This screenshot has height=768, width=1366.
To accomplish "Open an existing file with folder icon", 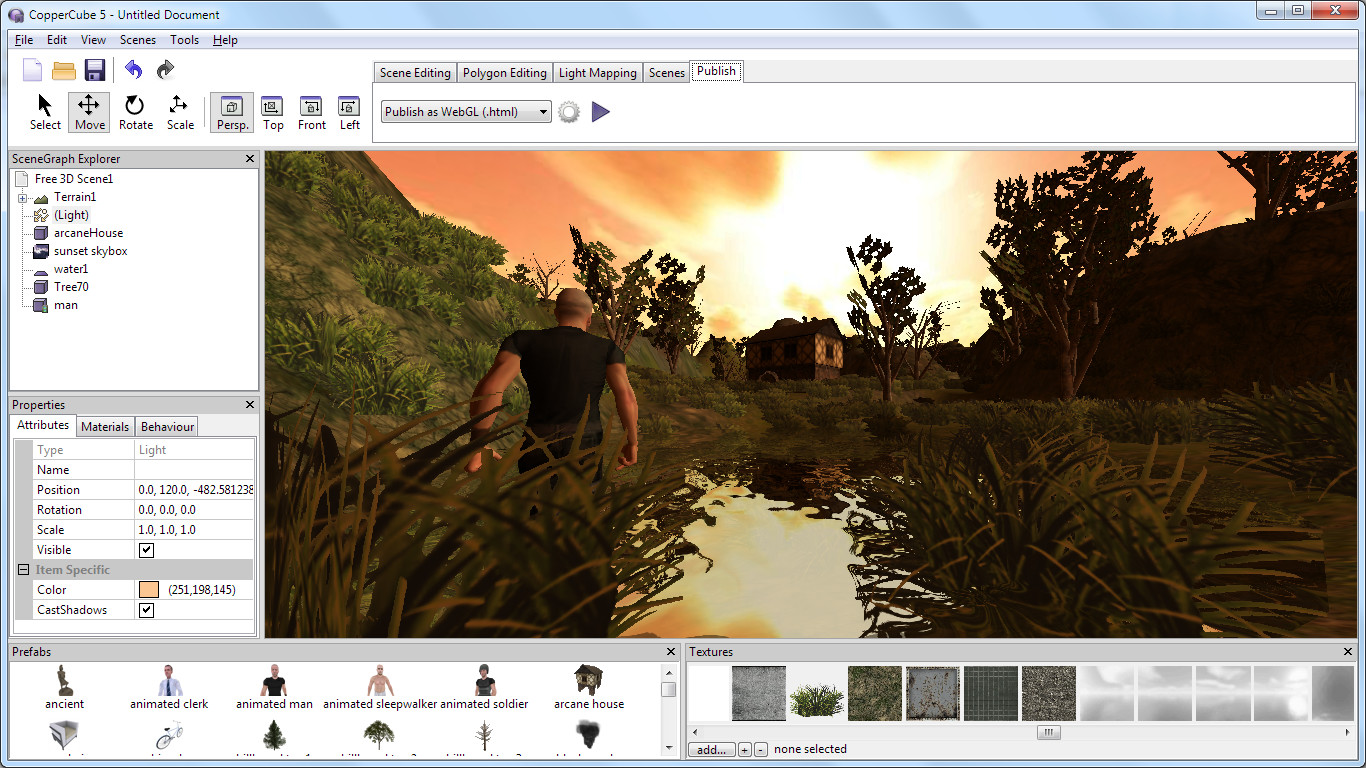I will click(64, 70).
